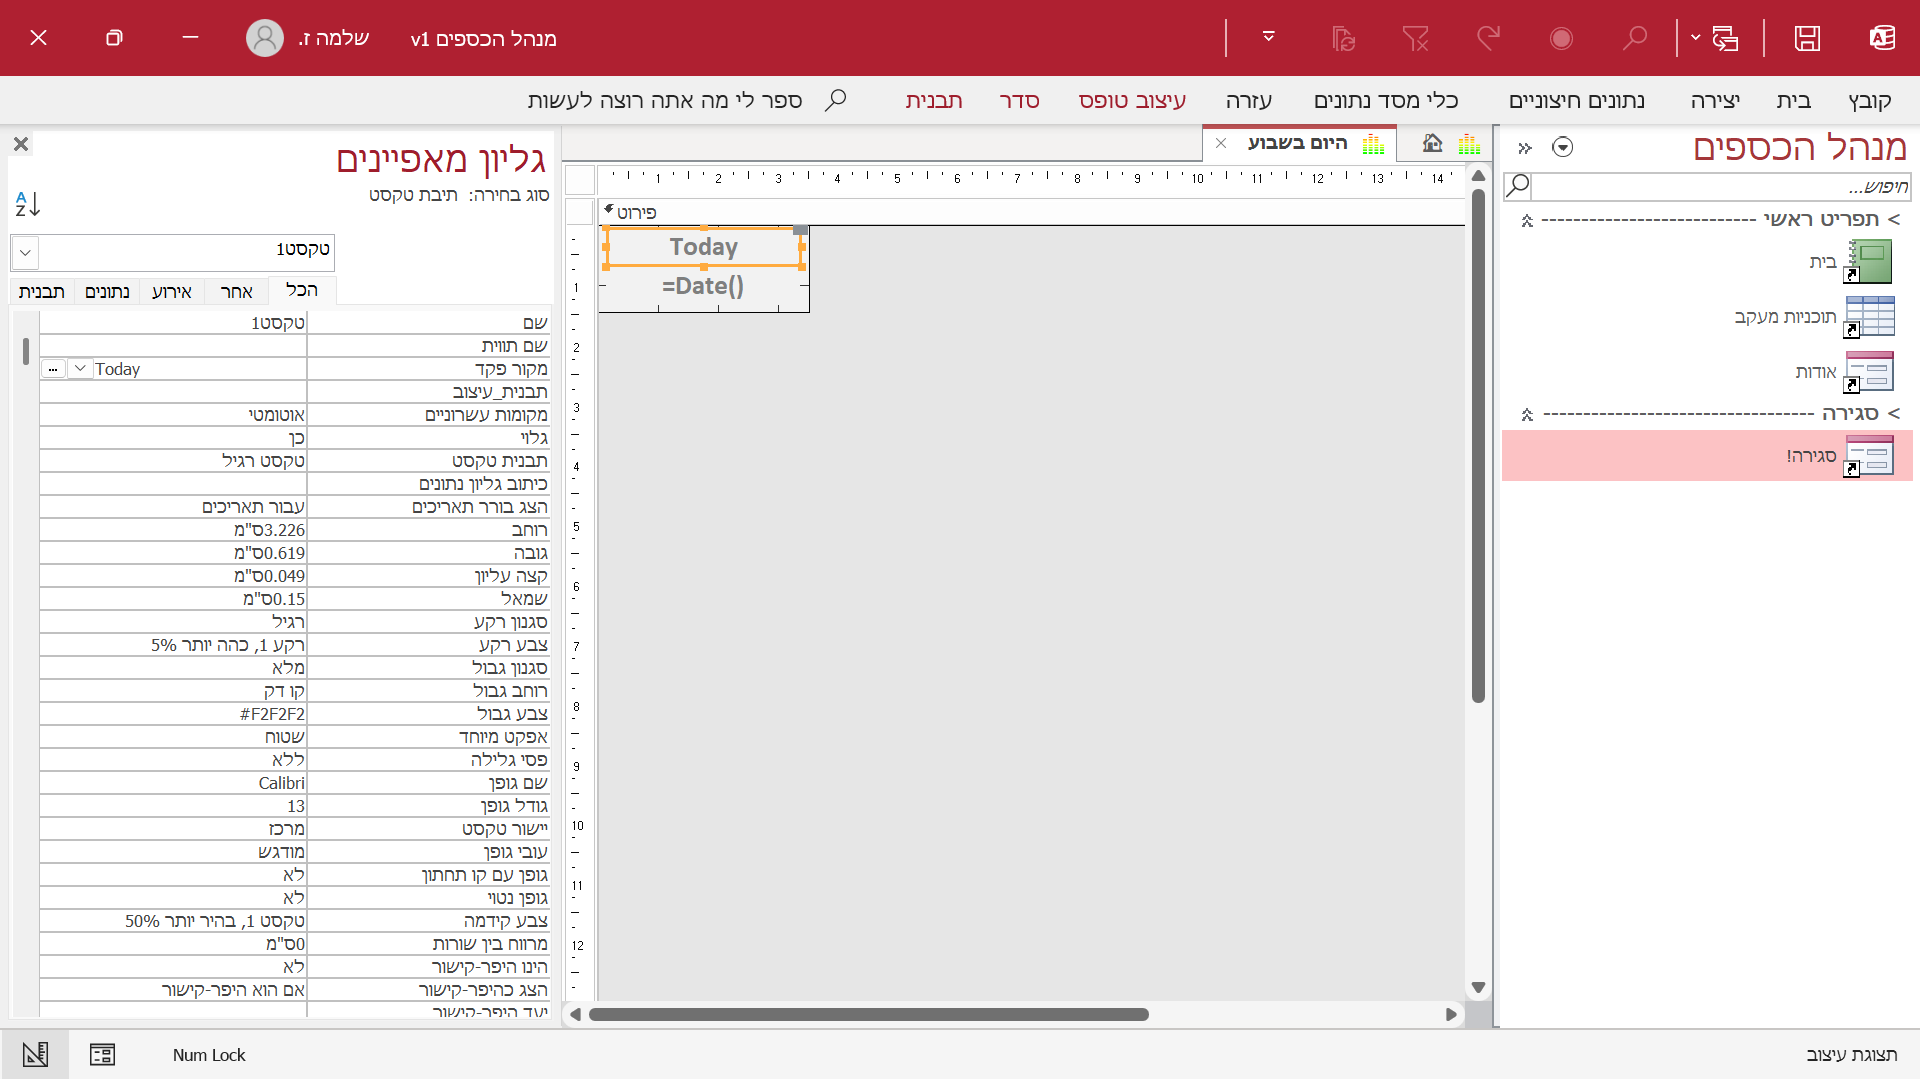Click the user account avatar for שלמה ז.
Screen dimensions: 1920x1080
point(264,38)
